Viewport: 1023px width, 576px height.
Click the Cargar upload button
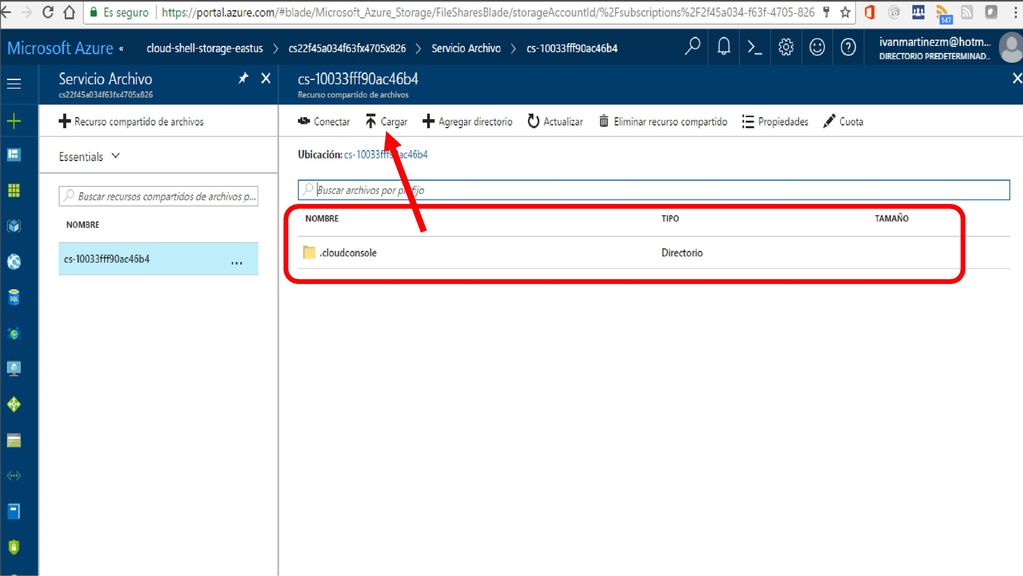click(x=386, y=121)
